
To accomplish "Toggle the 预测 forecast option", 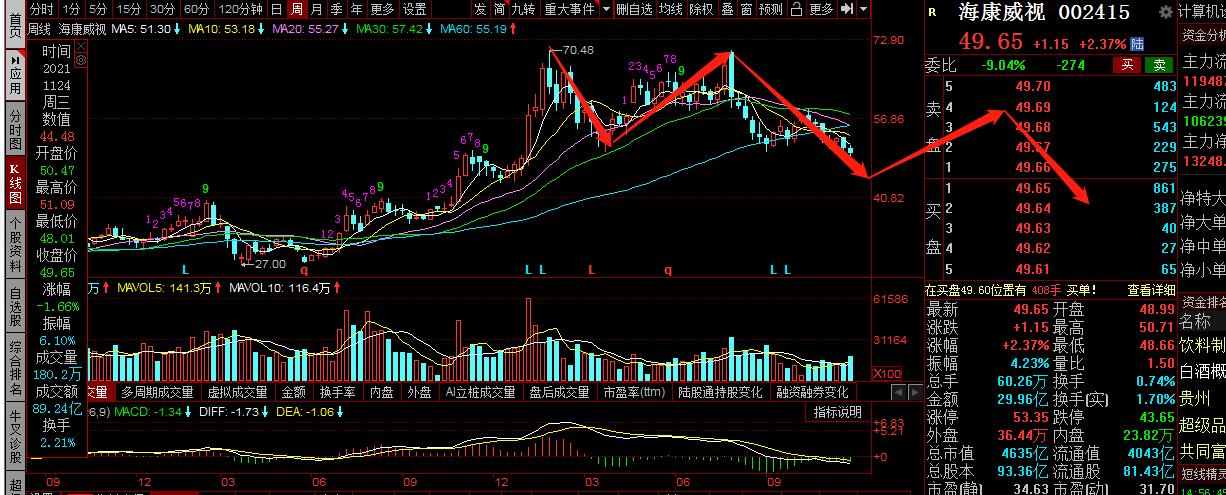I will tap(770, 9).
